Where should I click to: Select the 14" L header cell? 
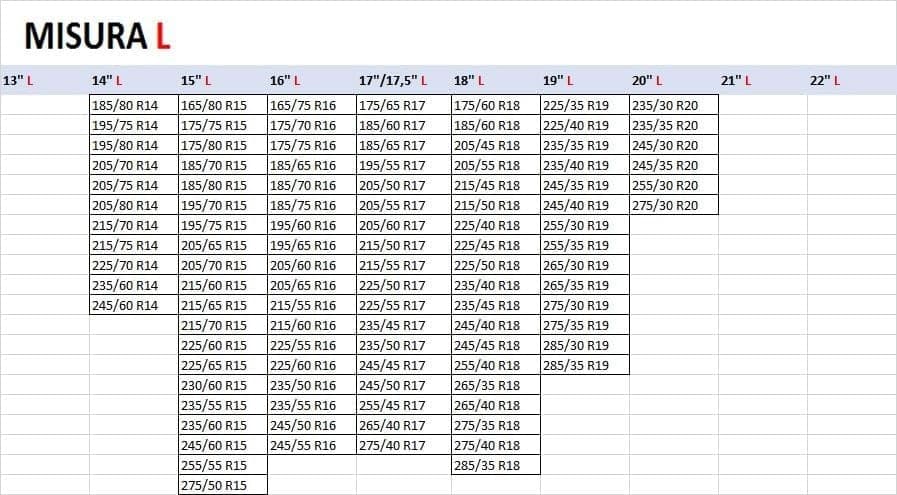[x=134, y=81]
